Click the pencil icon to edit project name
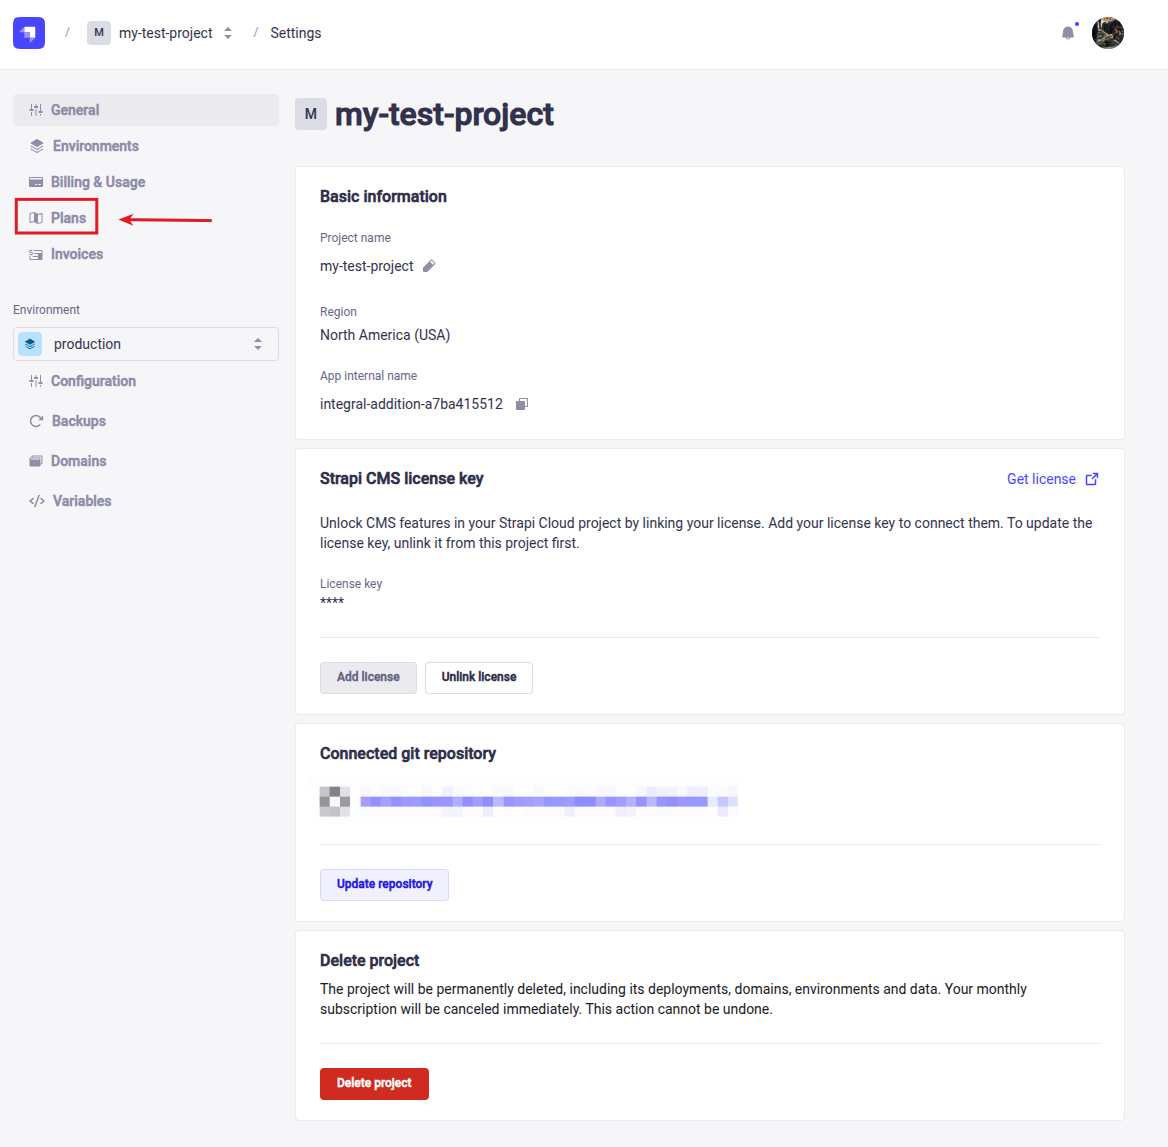 [x=429, y=266]
